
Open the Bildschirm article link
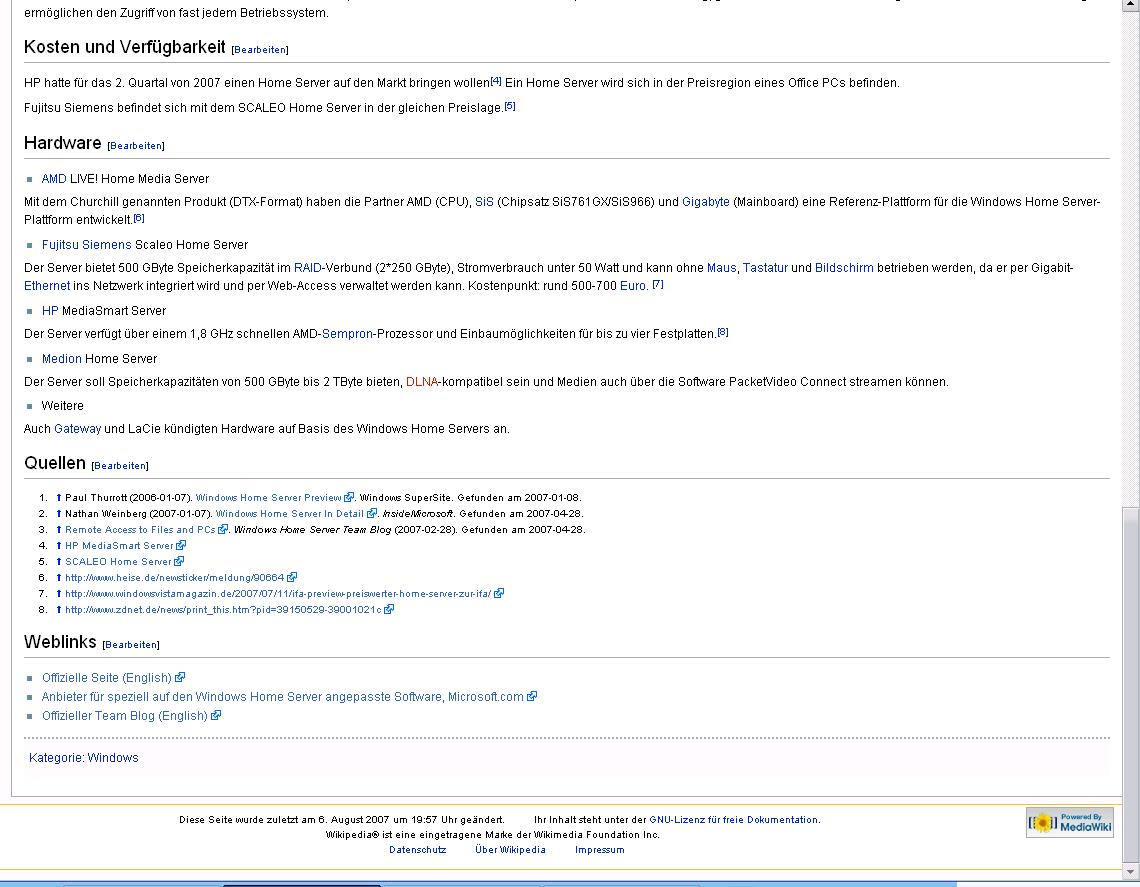point(844,268)
